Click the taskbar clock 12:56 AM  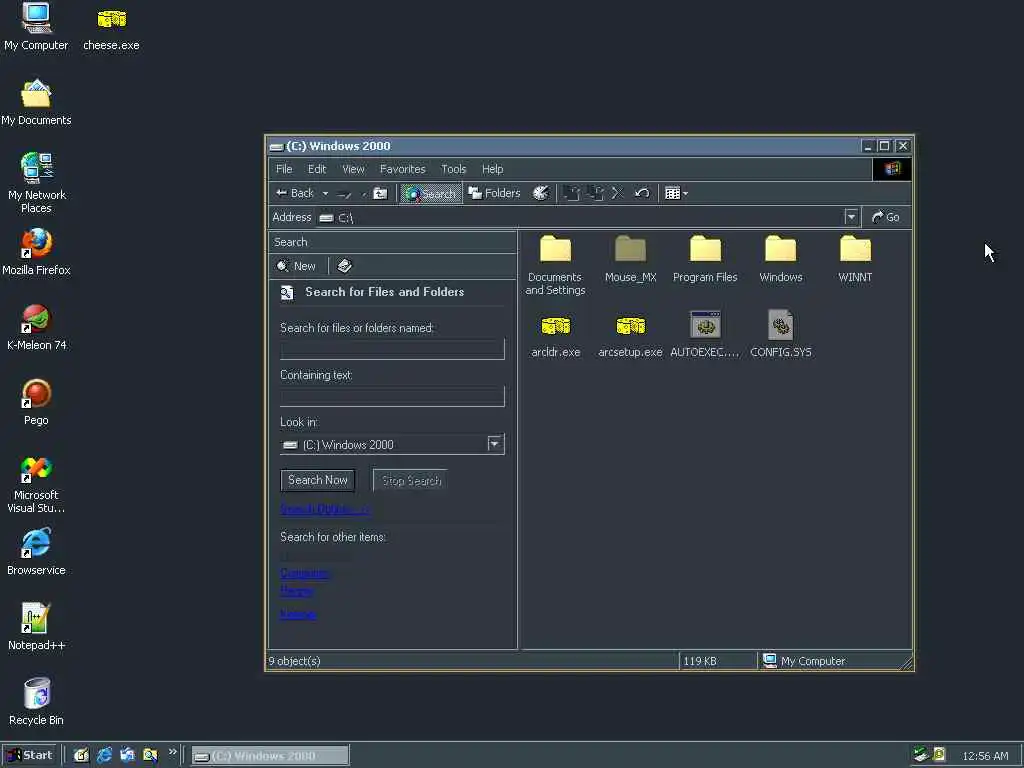[x=985, y=756]
